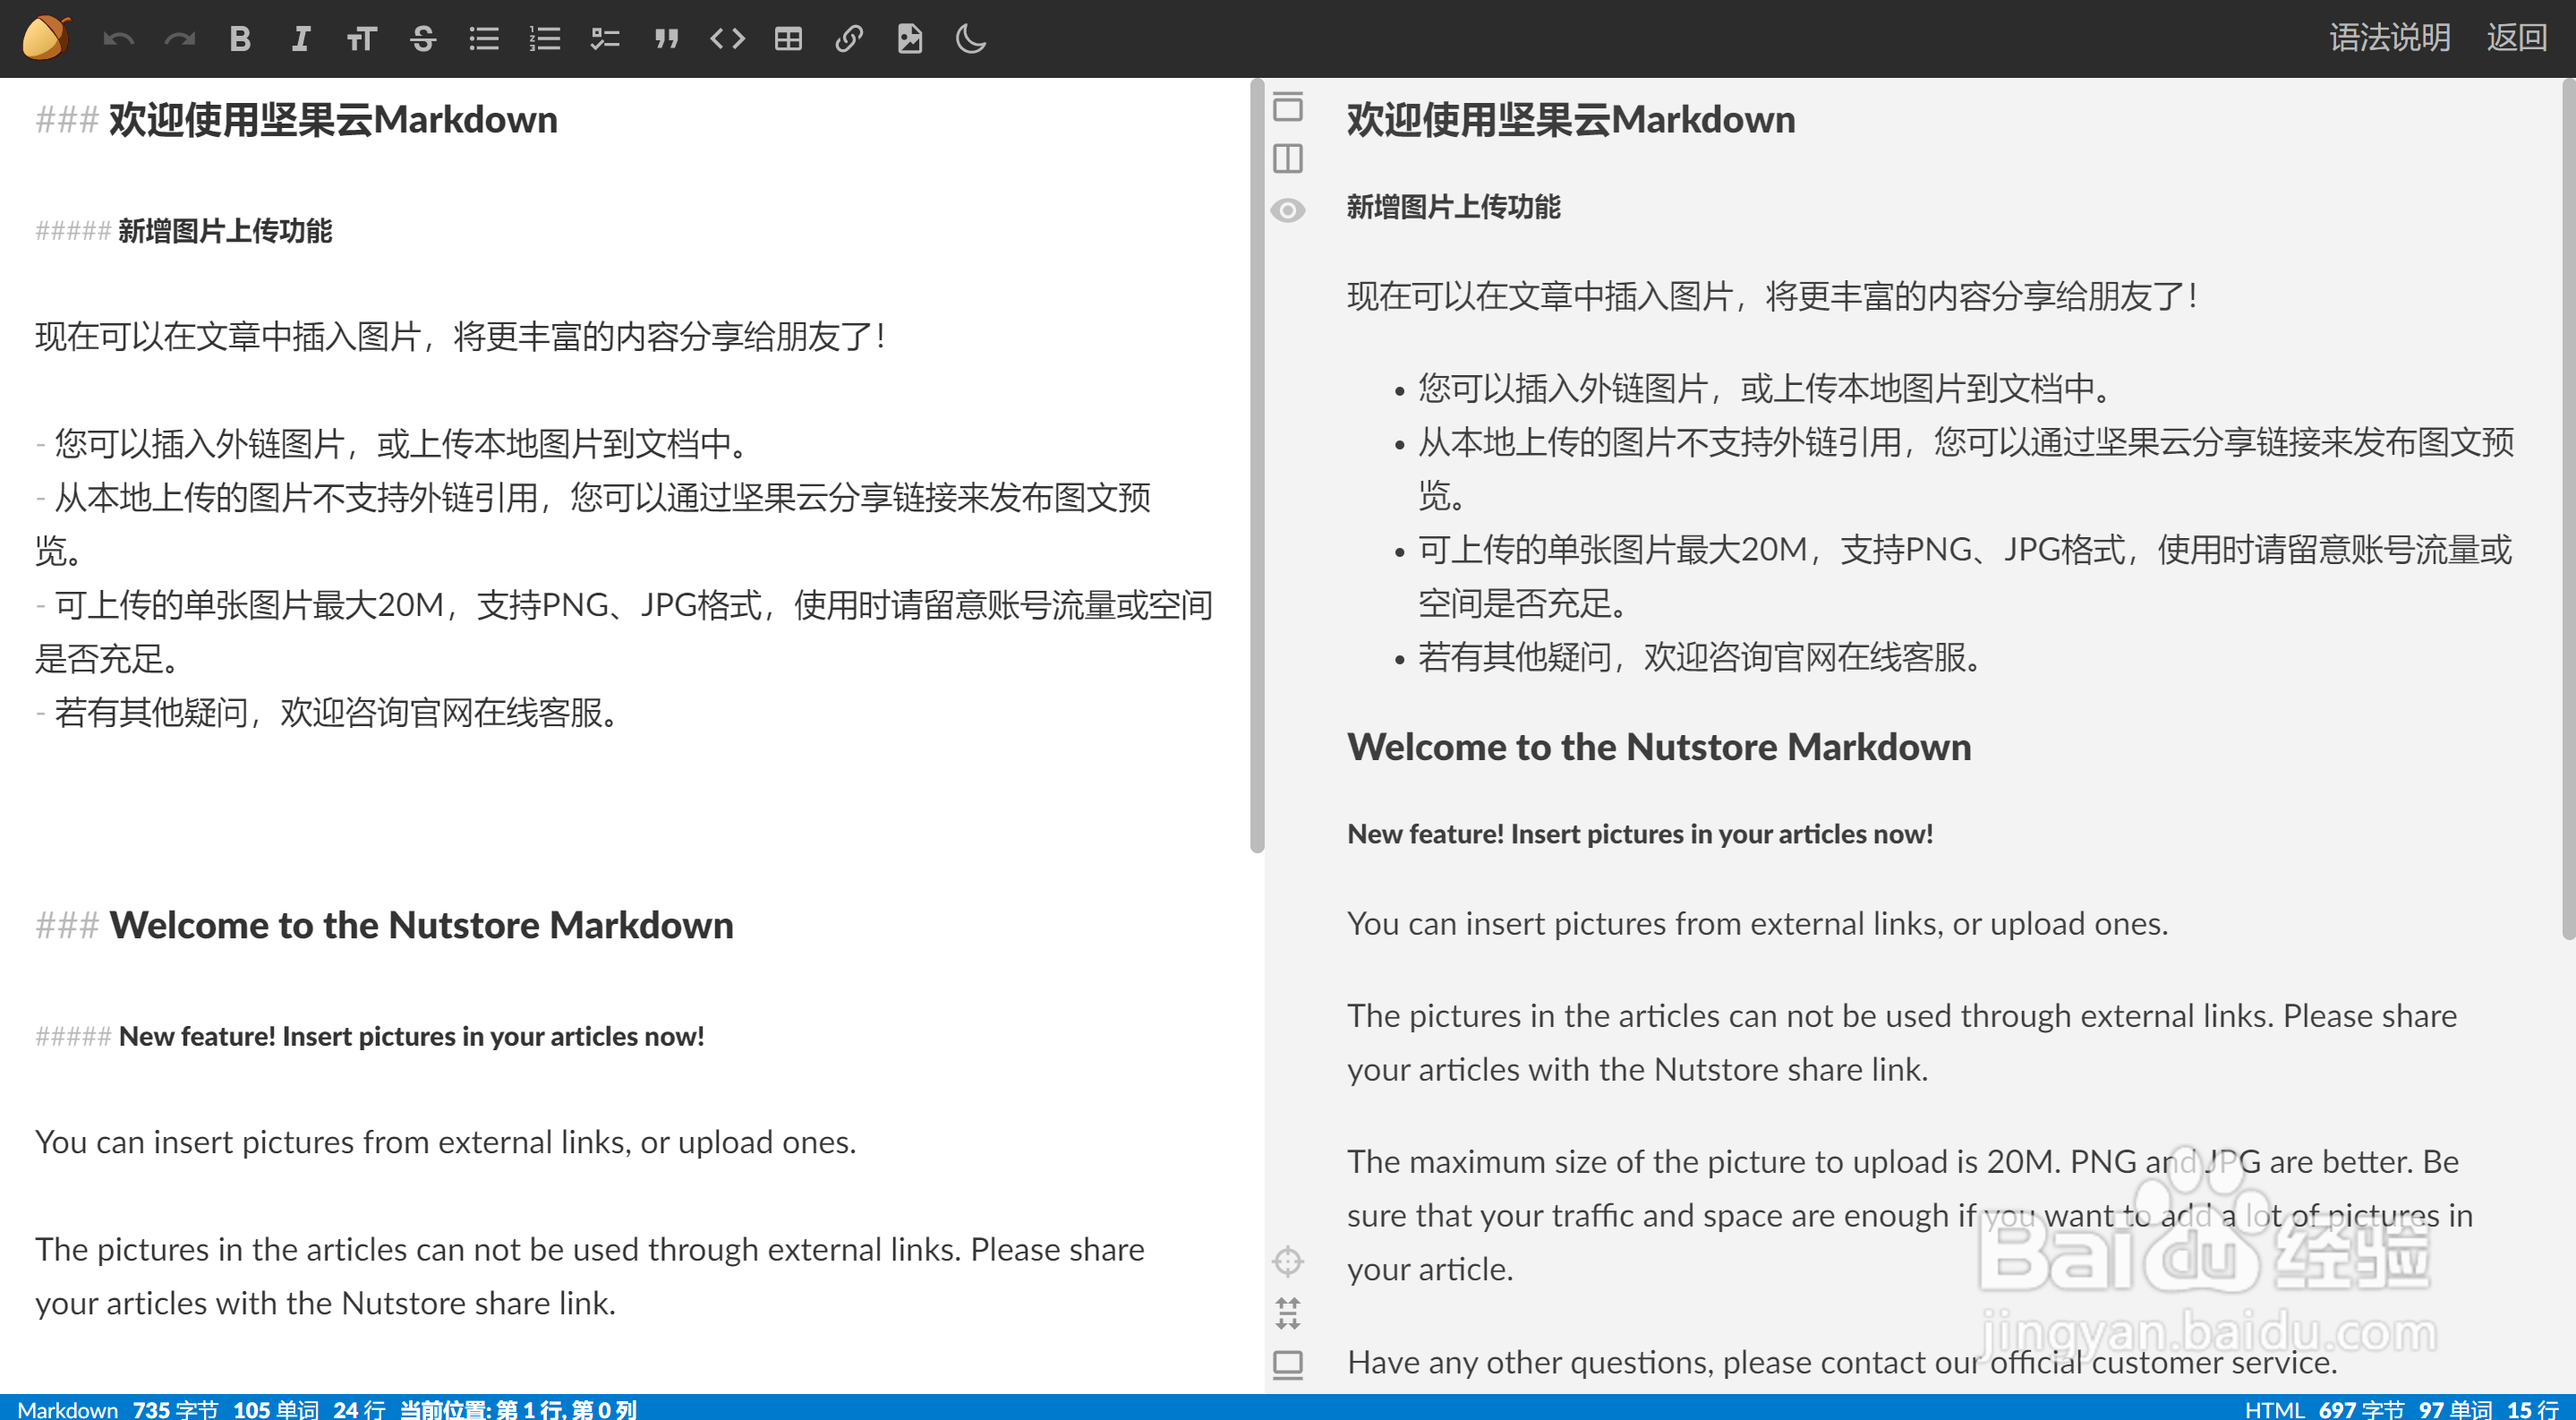This screenshot has width=2576, height=1420.
Task: Insert a task checklist
Action: [x=605, y=39]
